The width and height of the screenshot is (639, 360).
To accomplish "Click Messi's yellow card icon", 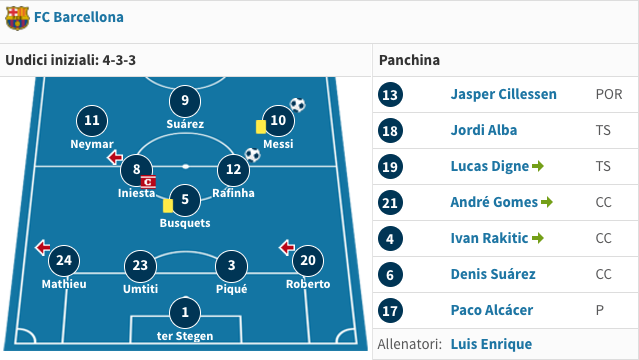I will click(x=261, y=127).
